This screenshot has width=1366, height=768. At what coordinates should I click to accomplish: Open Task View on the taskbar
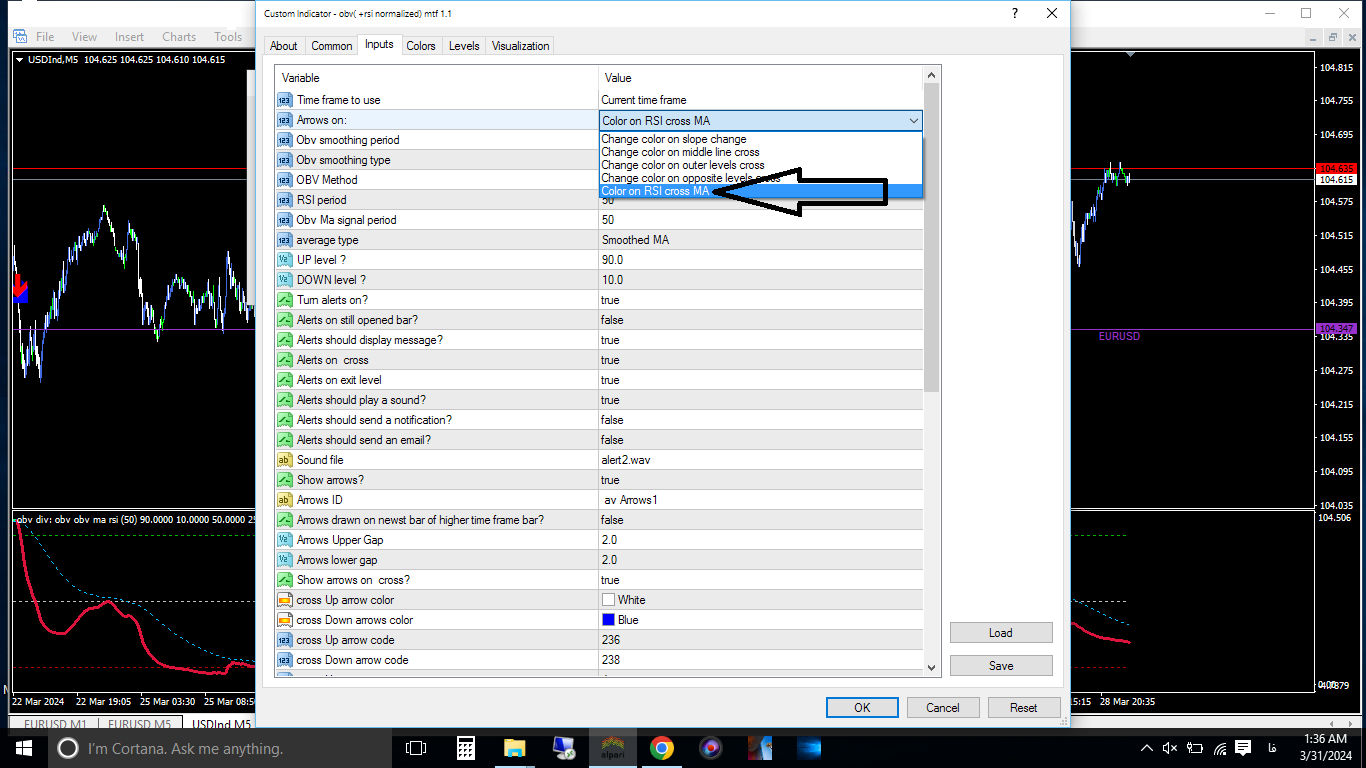coord(416,748)
